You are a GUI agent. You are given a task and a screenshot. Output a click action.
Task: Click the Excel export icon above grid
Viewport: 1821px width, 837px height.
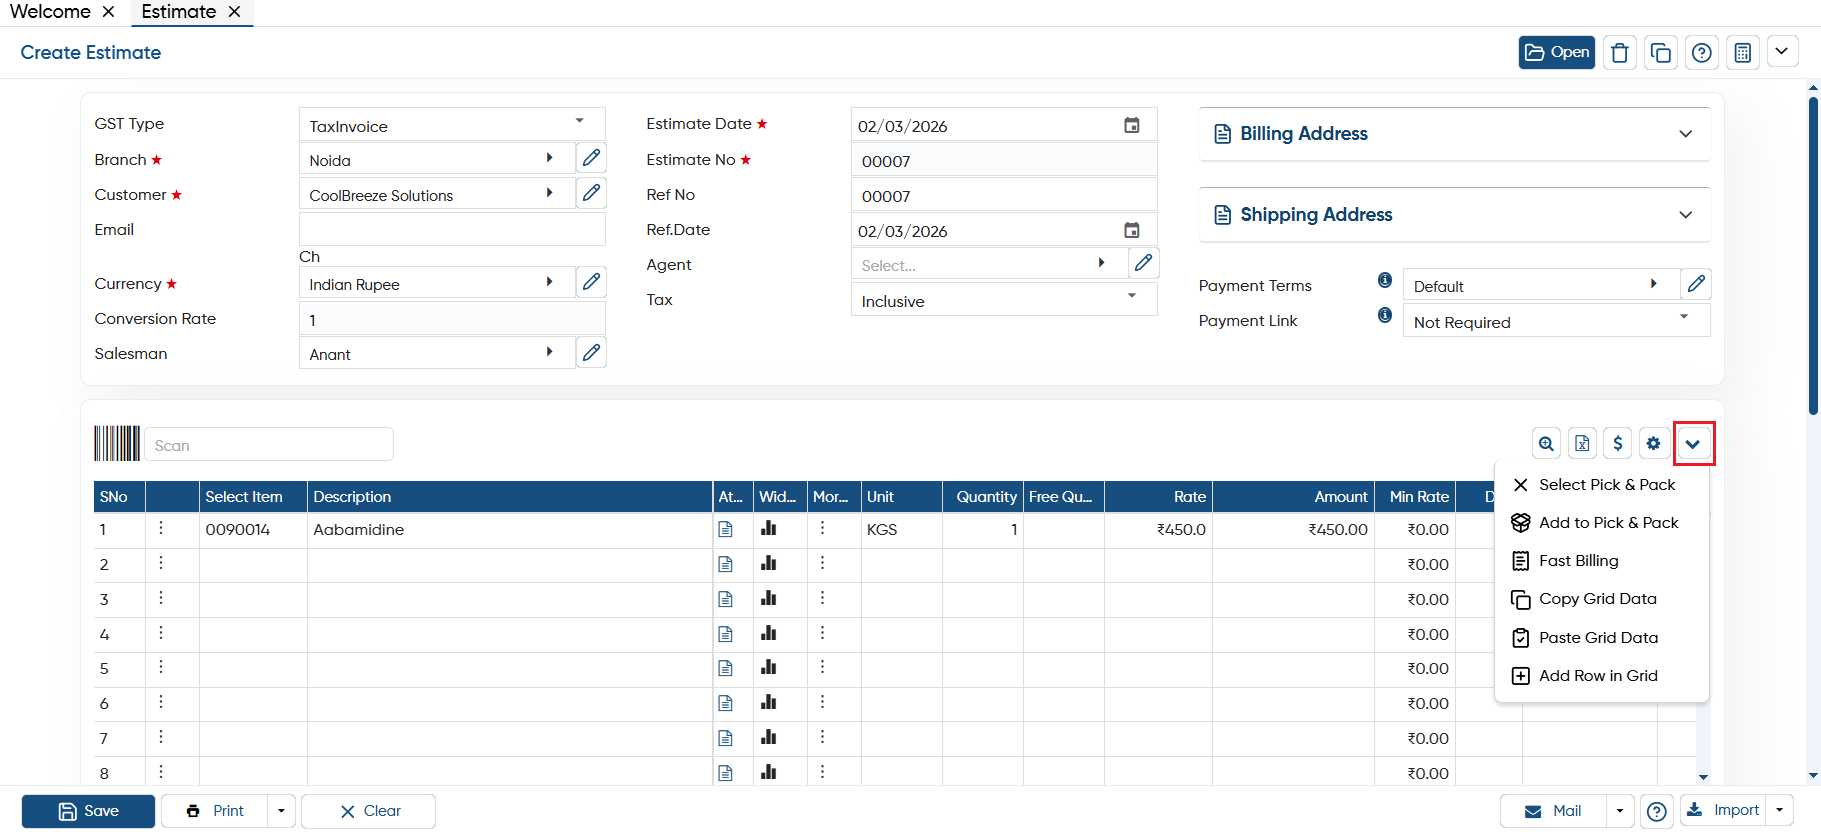click(1582, 444)
